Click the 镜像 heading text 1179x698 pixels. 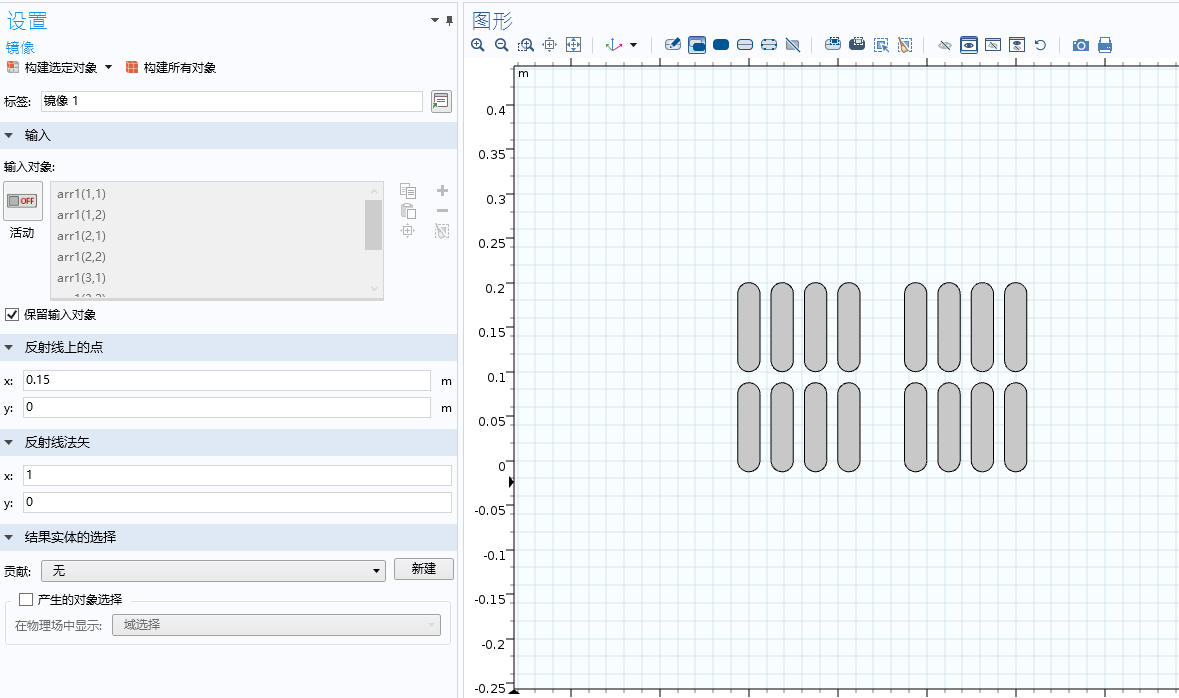point(20,47)
